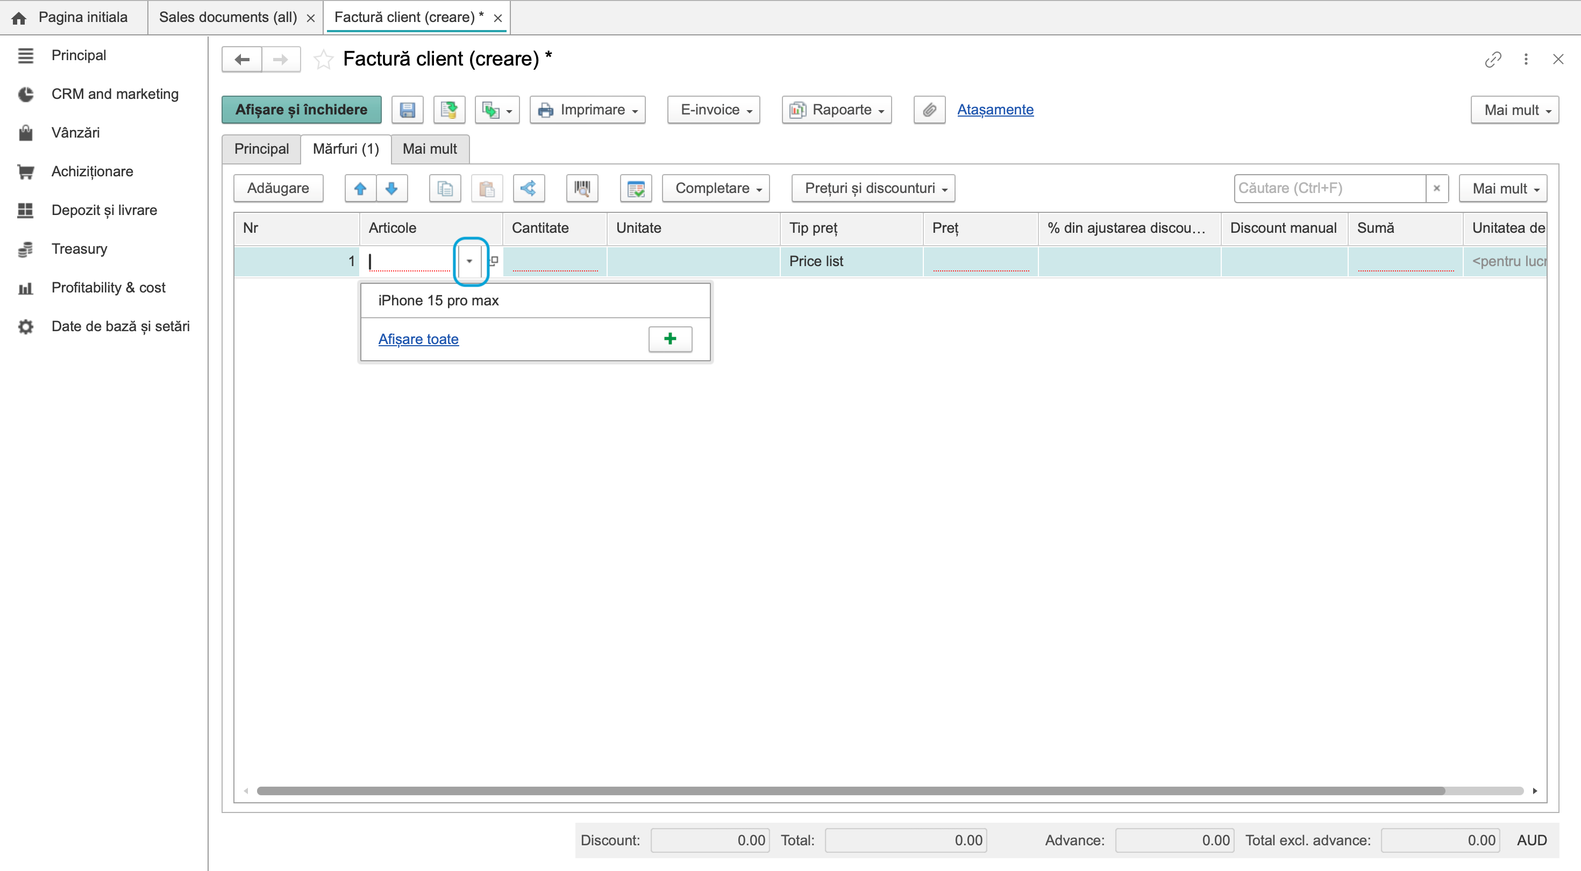This screenshot has width=1581, height=871.
Task: Open Date de bază și setări
Action: pos(120,327)
